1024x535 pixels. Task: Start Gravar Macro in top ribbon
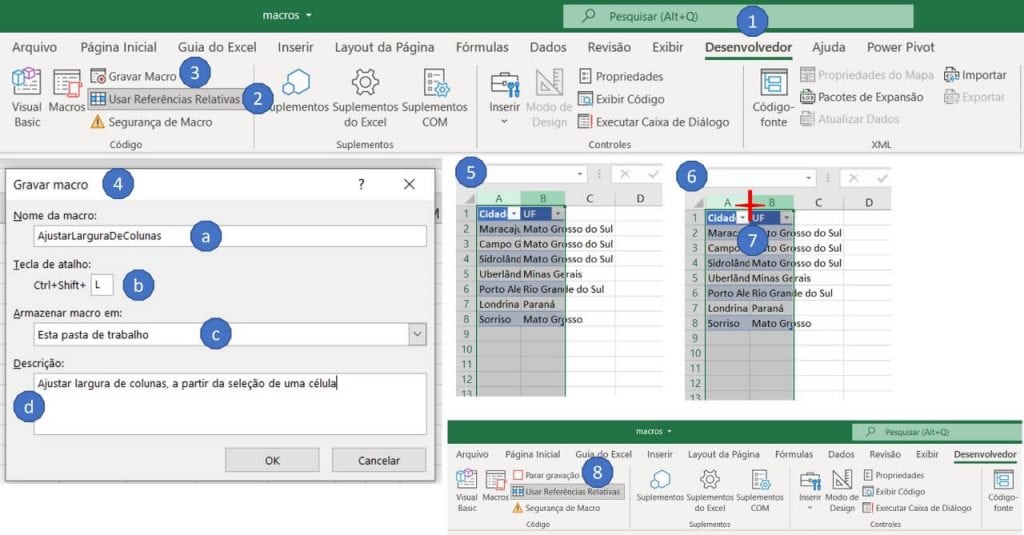pyautogui.click(x=134, y=76)
